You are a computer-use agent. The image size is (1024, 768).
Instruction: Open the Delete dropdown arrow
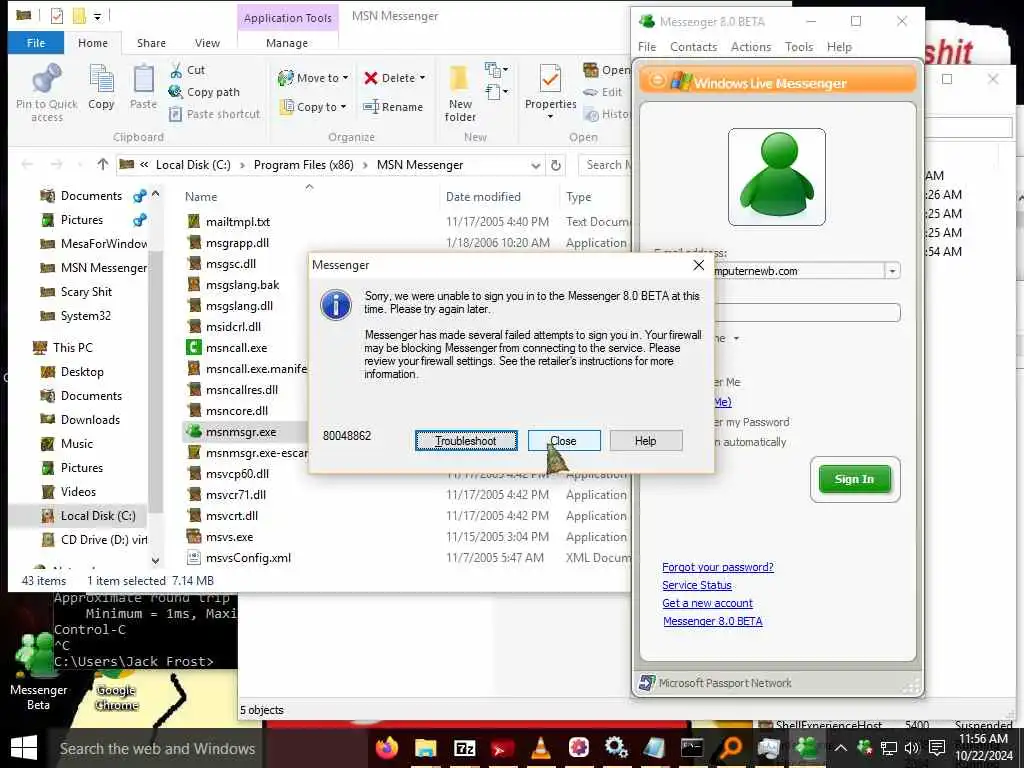[422, 78]
